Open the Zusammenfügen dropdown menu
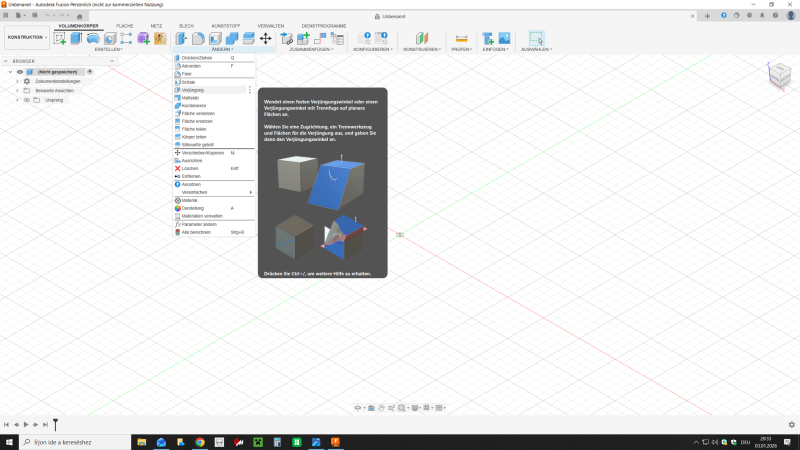Image resolution: width=800 pixels, height=450 pixels. point(311,49)
